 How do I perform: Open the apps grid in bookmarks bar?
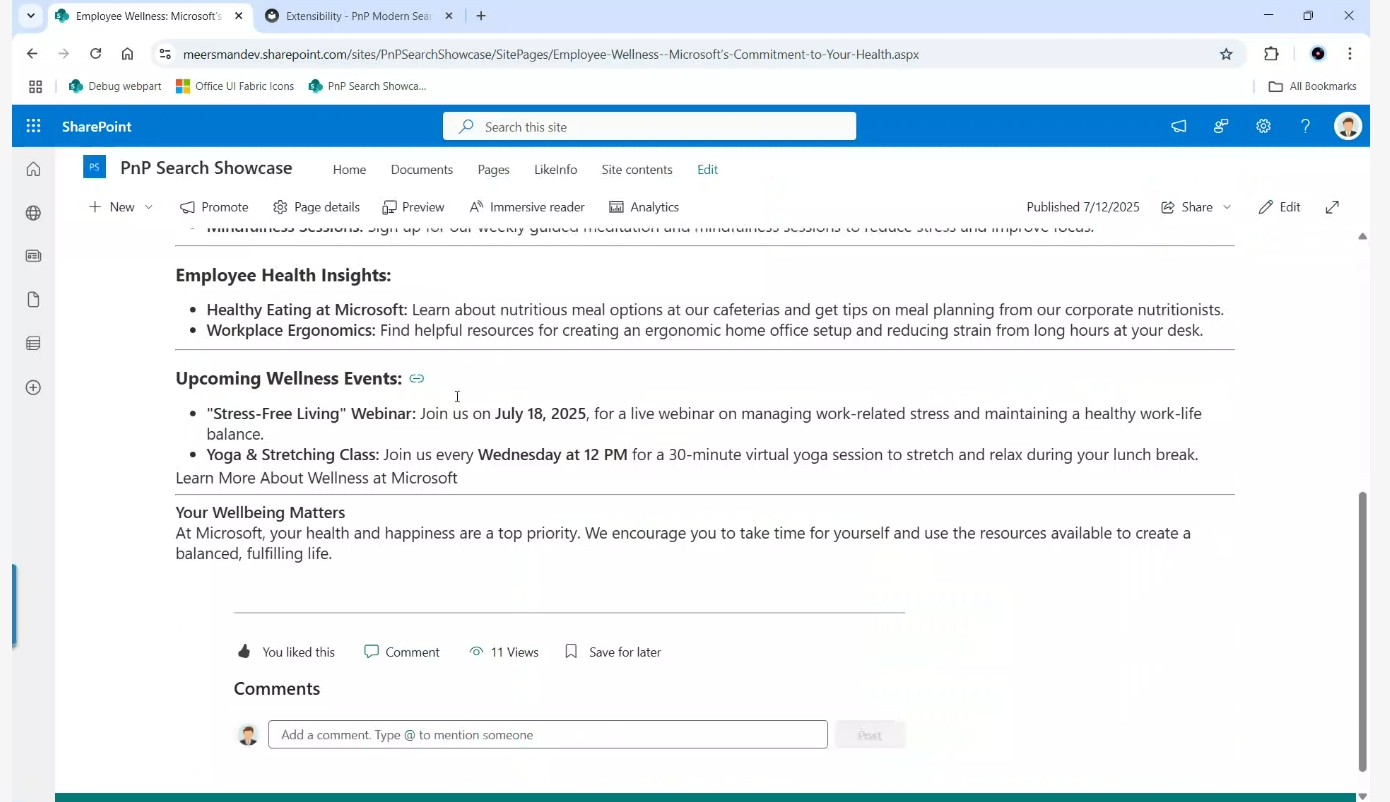coord(36,86)
